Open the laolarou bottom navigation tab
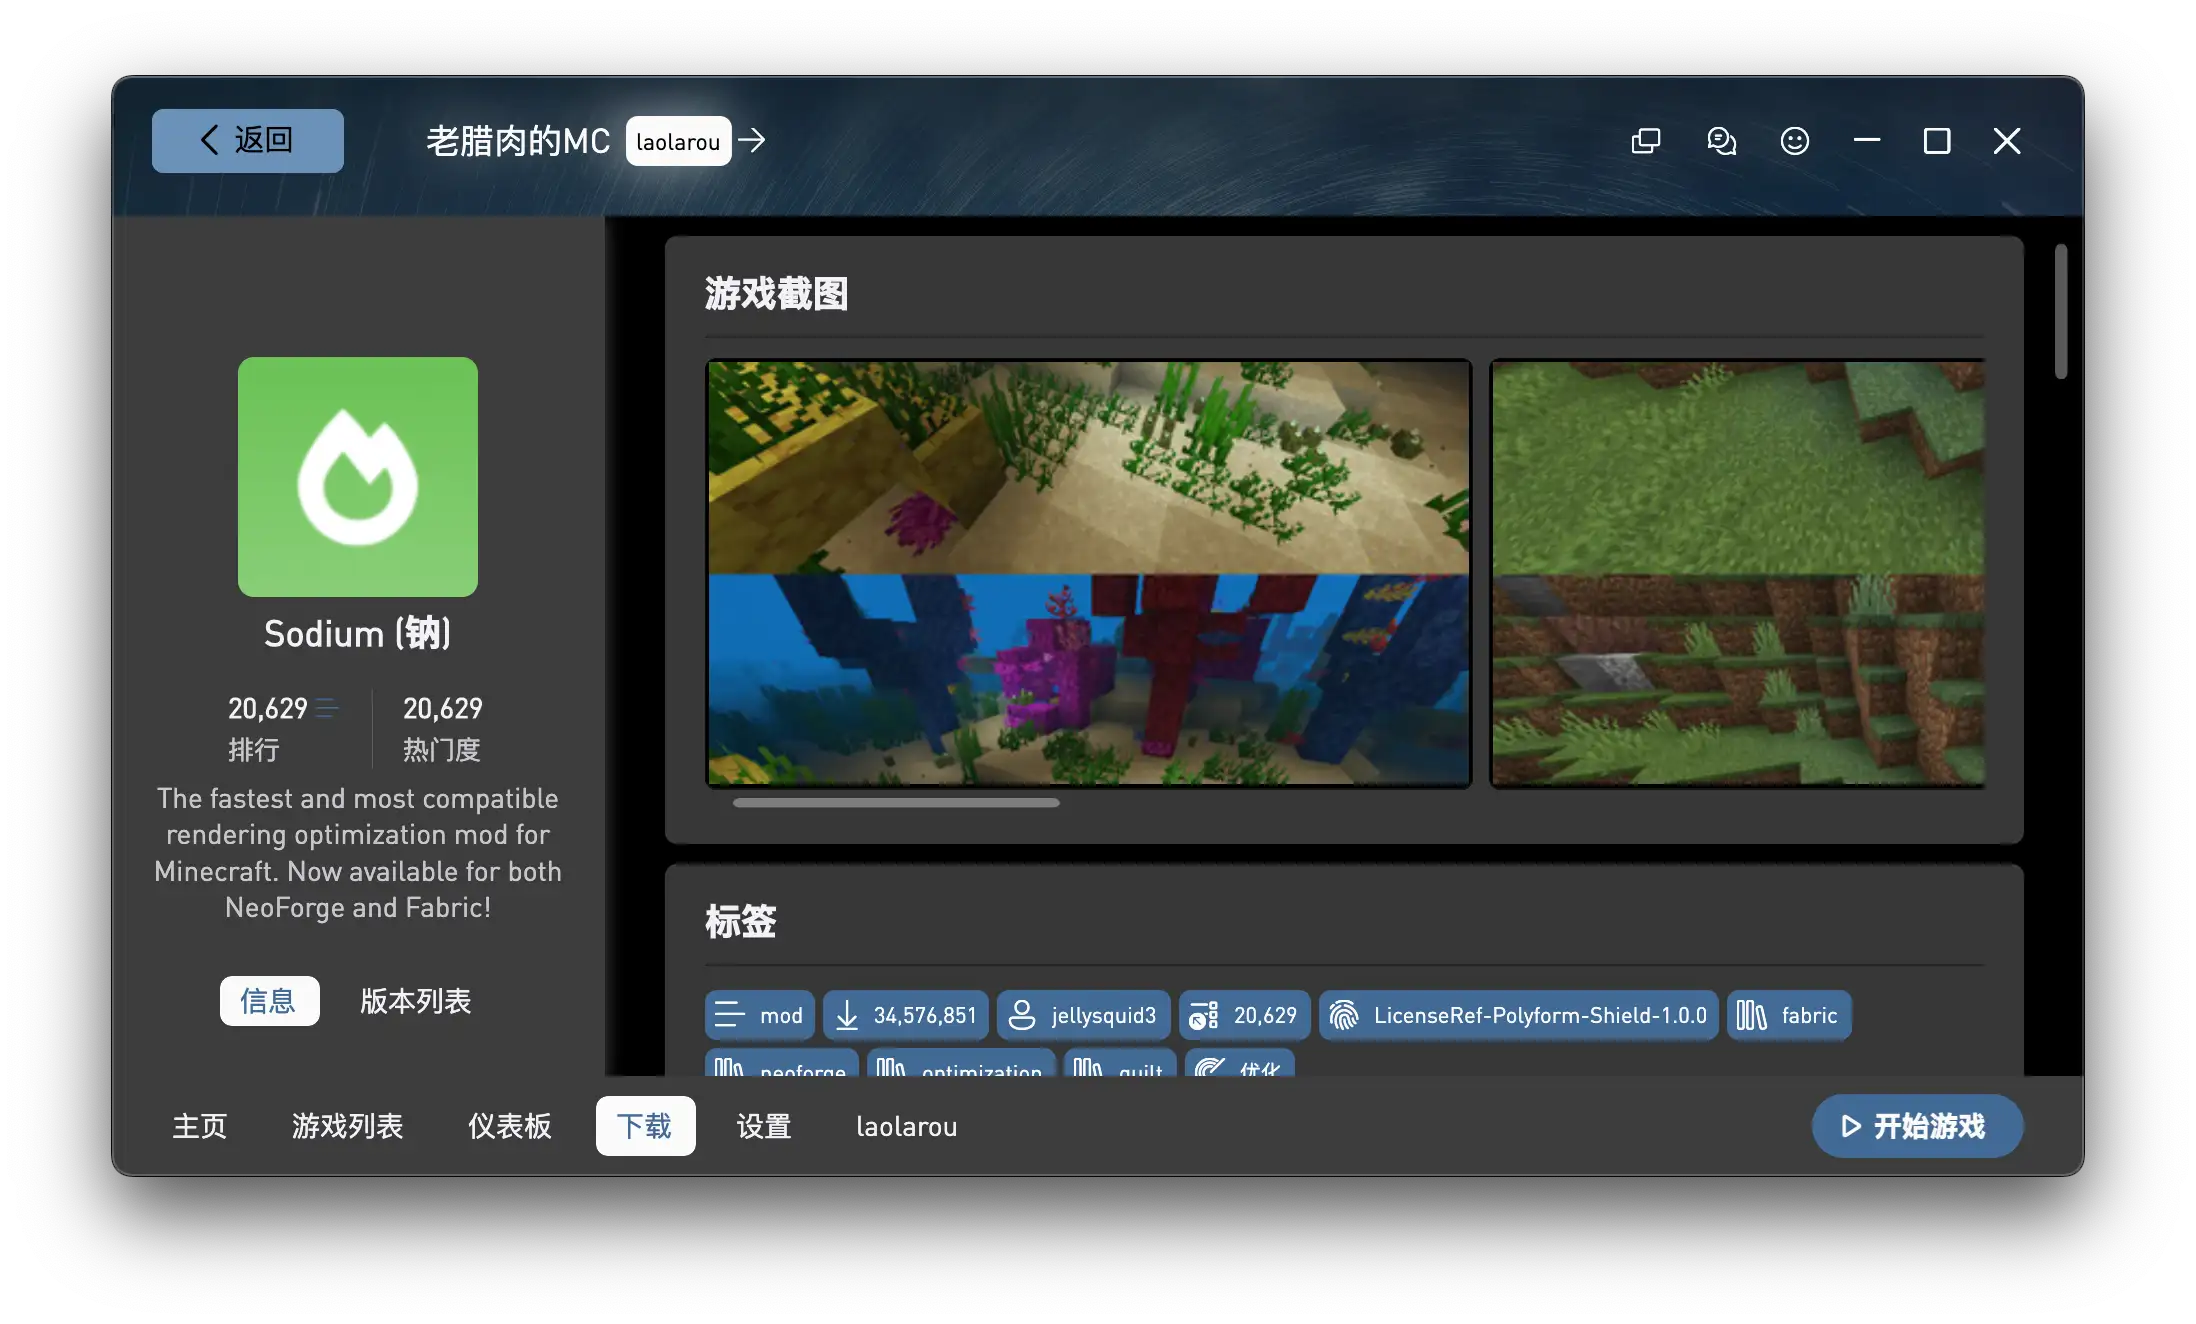 click(x=906, y=1126)
